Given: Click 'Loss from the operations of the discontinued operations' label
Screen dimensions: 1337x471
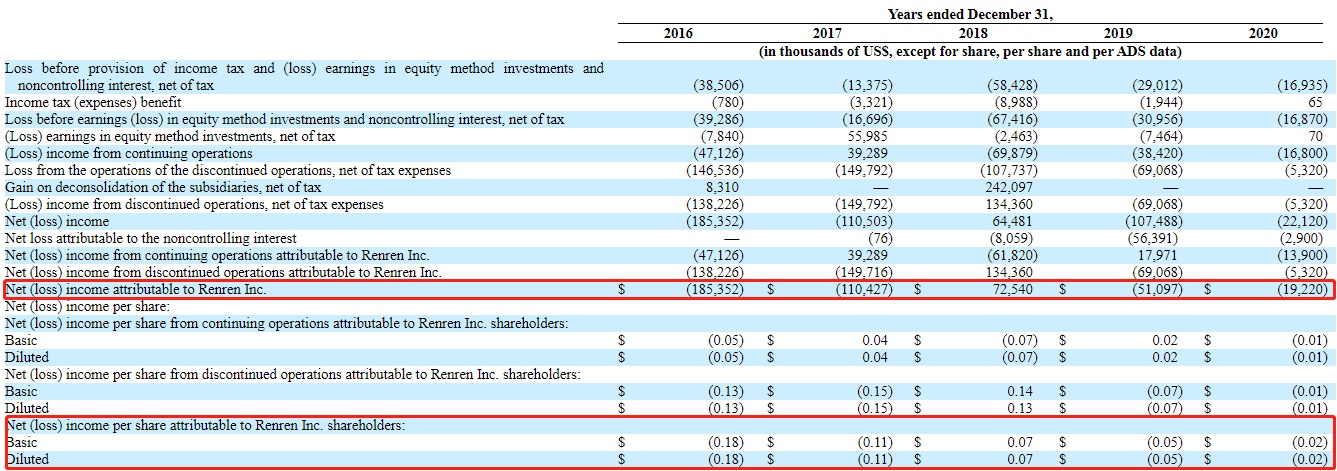Looking at the screenshot, I should pos(228,170).
